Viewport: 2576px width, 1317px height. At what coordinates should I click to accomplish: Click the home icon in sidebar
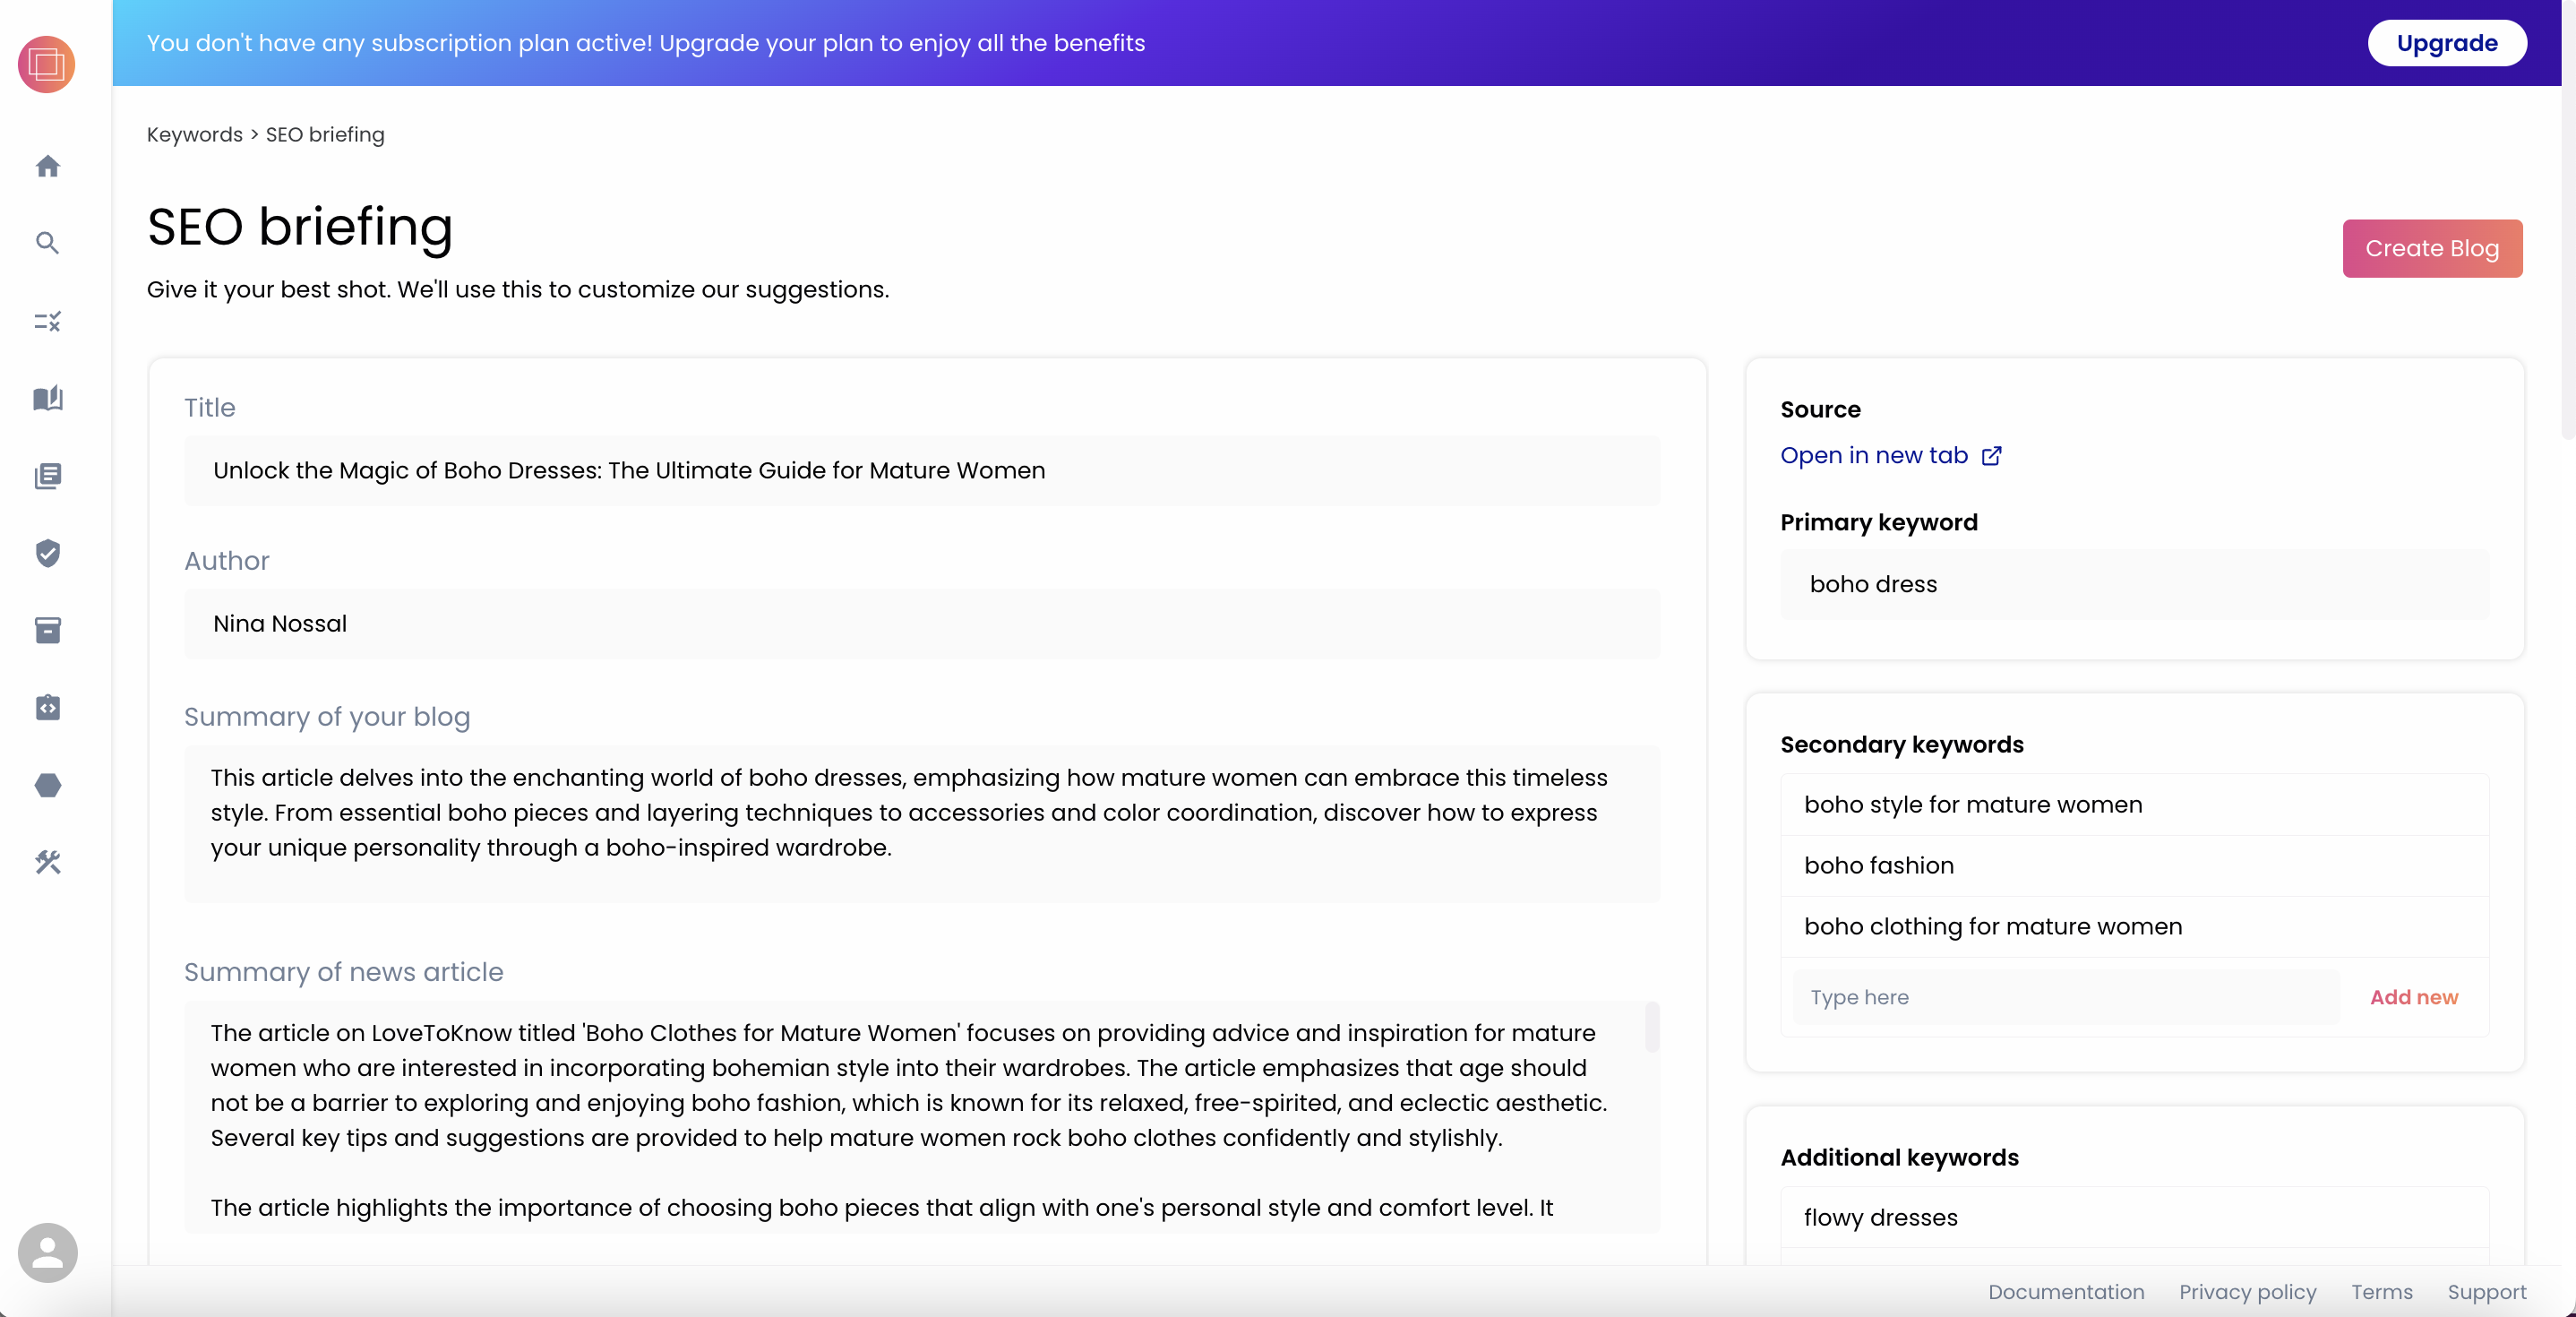pyautogui.click(x=47, y=166)
